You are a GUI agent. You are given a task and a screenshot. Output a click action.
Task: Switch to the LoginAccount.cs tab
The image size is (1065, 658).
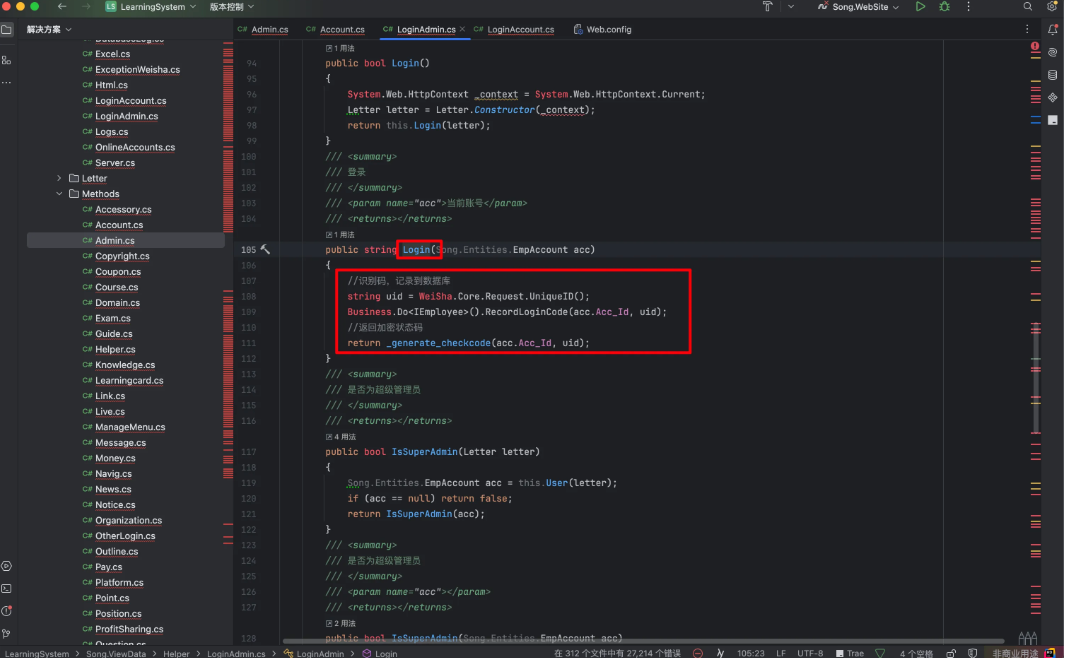click(520, 30)
